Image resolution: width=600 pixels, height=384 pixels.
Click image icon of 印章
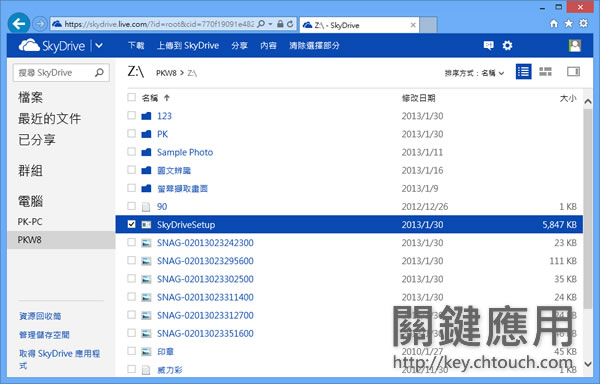pyautogui.click(x=146, y=351)
